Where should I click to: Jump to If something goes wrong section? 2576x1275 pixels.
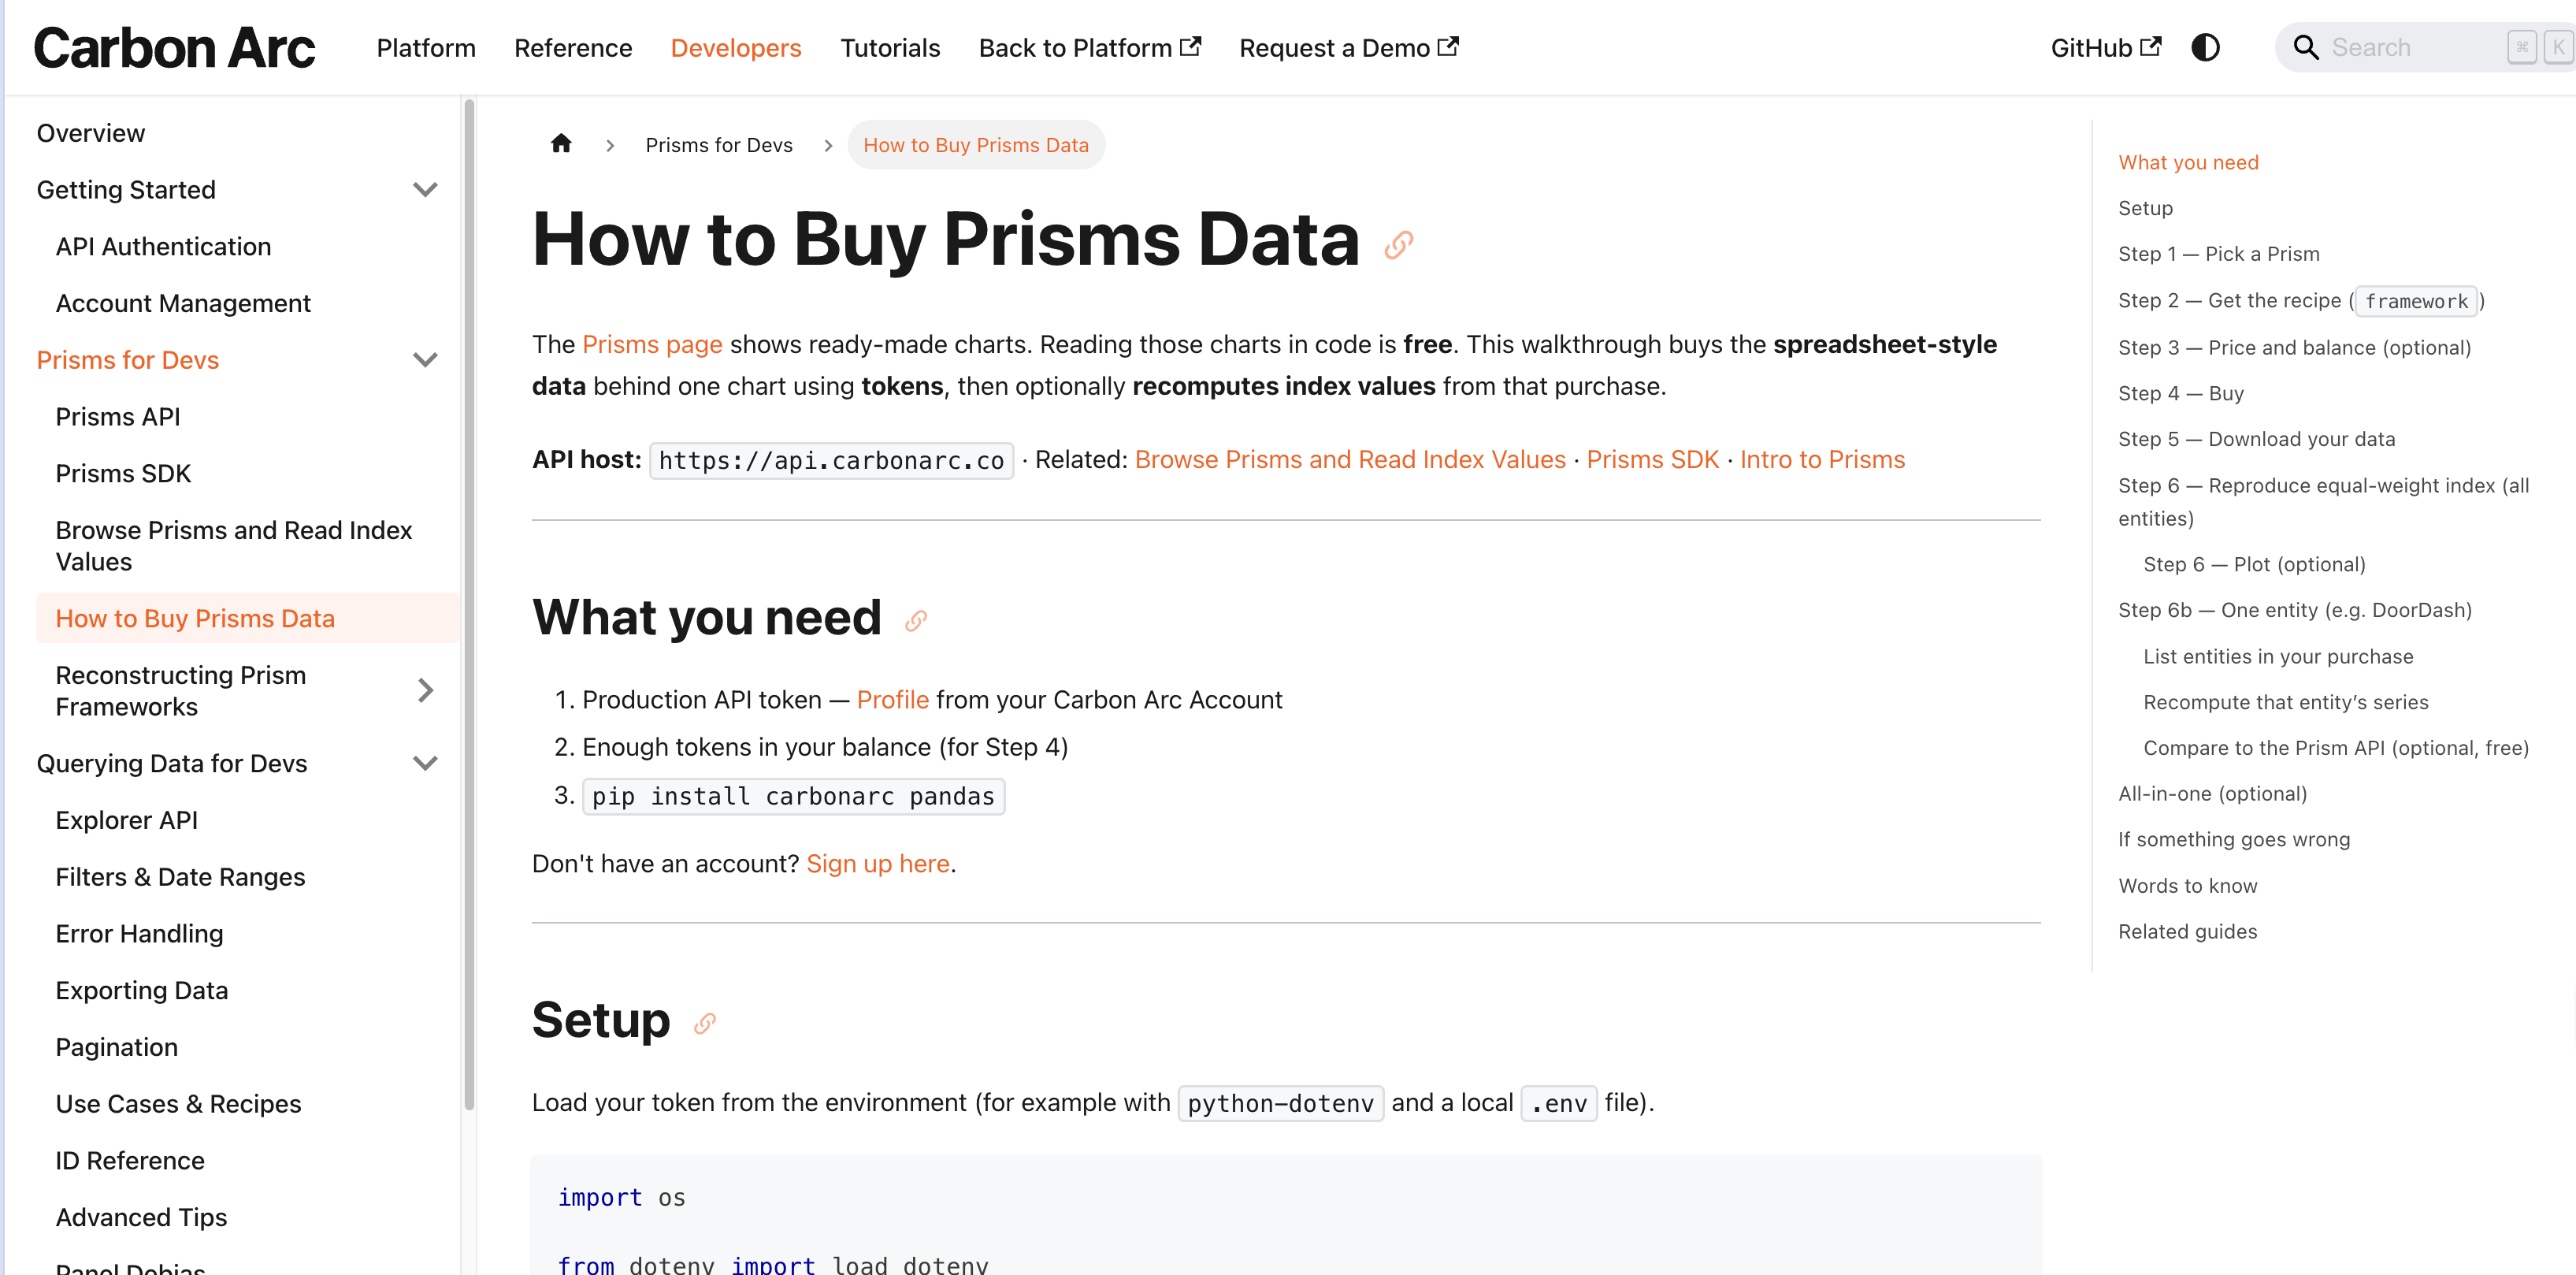tap(2234, 839)
